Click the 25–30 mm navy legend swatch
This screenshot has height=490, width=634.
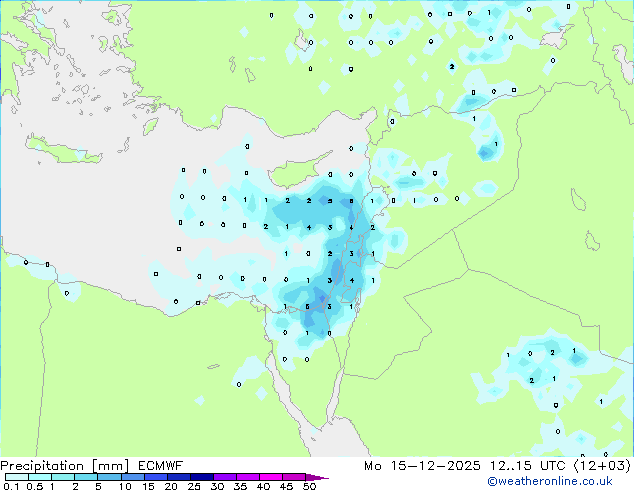coord(201,477)
